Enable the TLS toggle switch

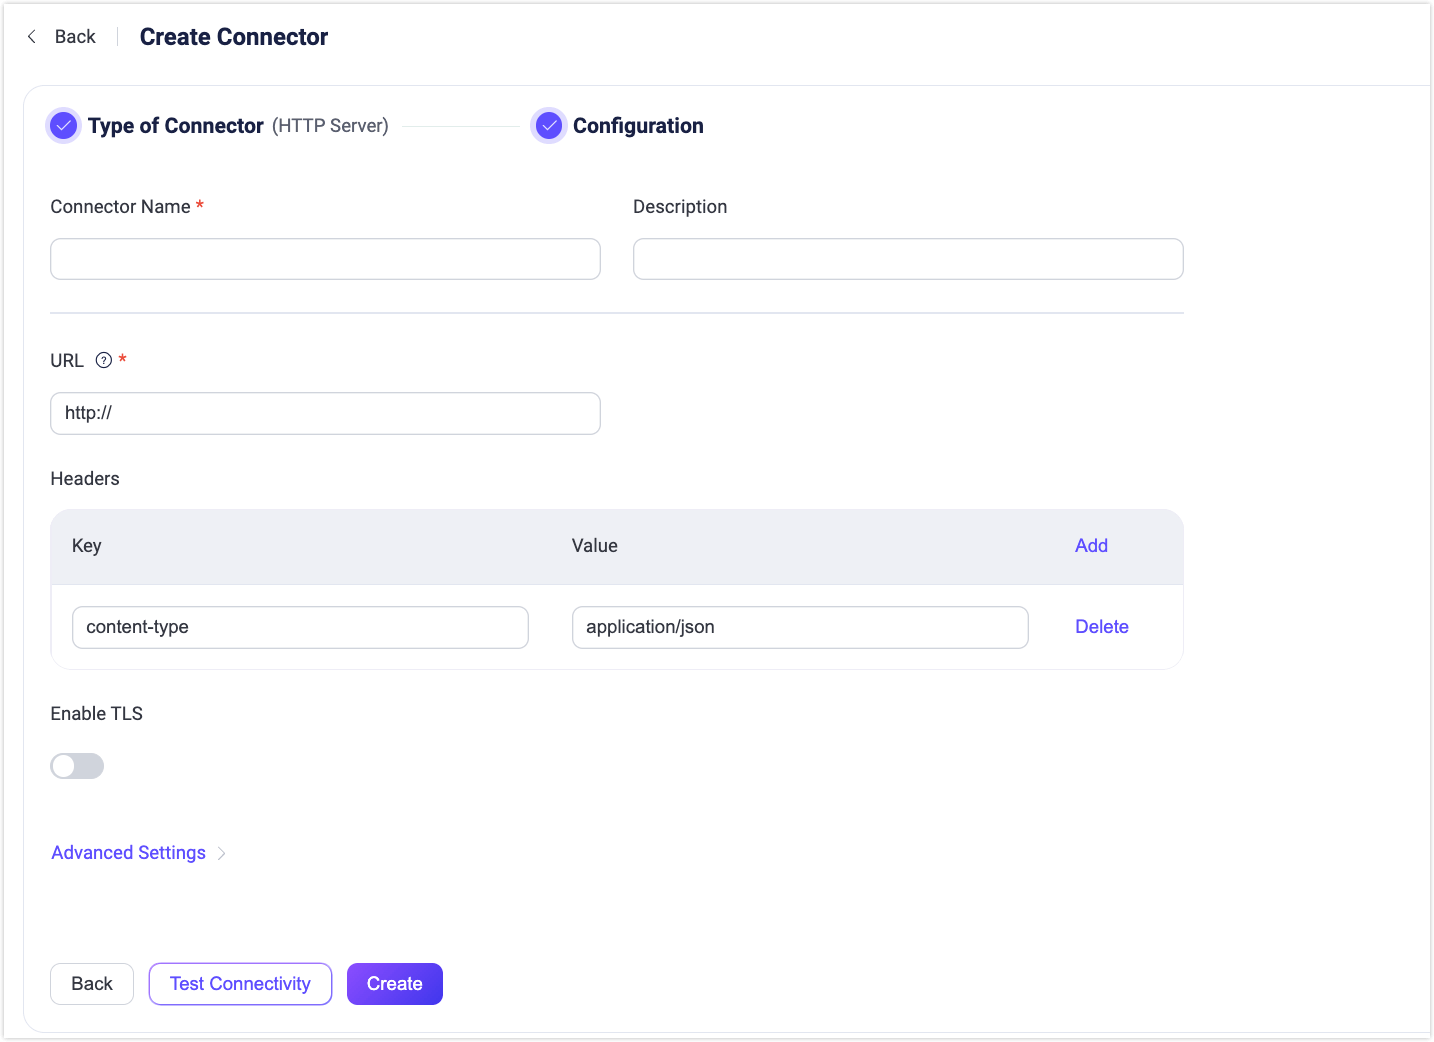pyautogui.click(x=77, y=765)
